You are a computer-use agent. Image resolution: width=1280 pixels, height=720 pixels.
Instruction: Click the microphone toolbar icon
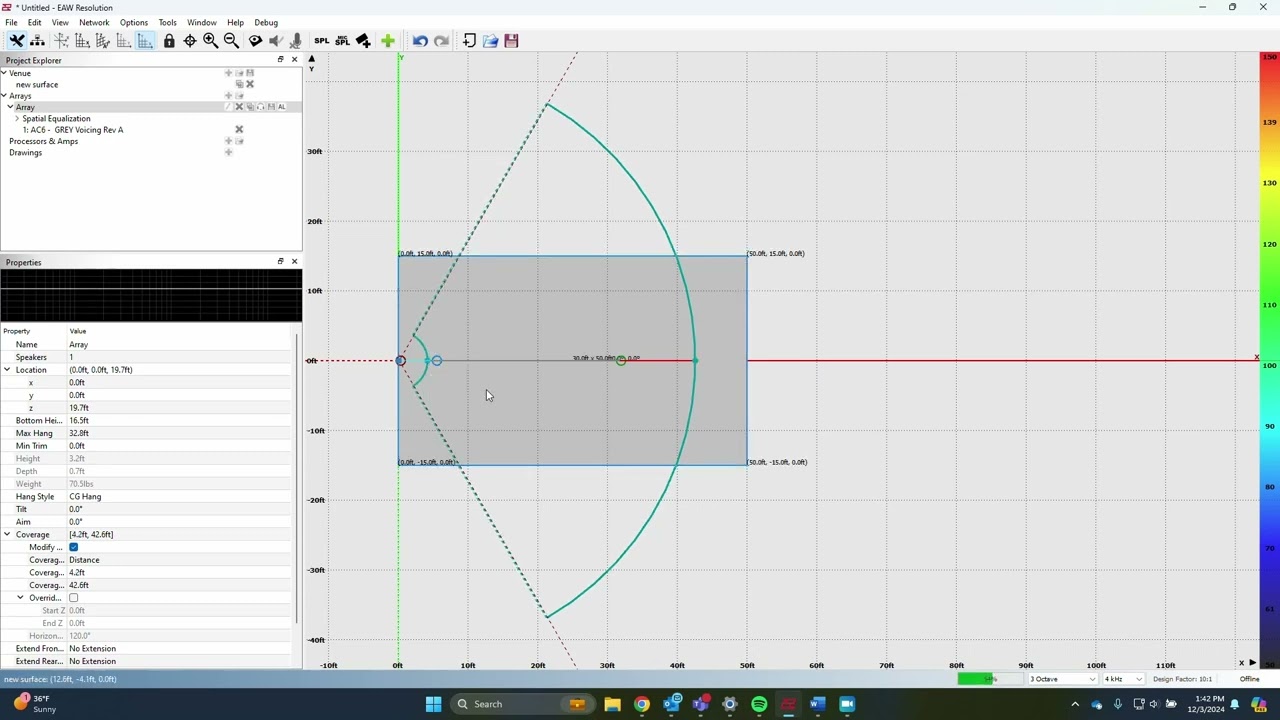click(296, 41)
